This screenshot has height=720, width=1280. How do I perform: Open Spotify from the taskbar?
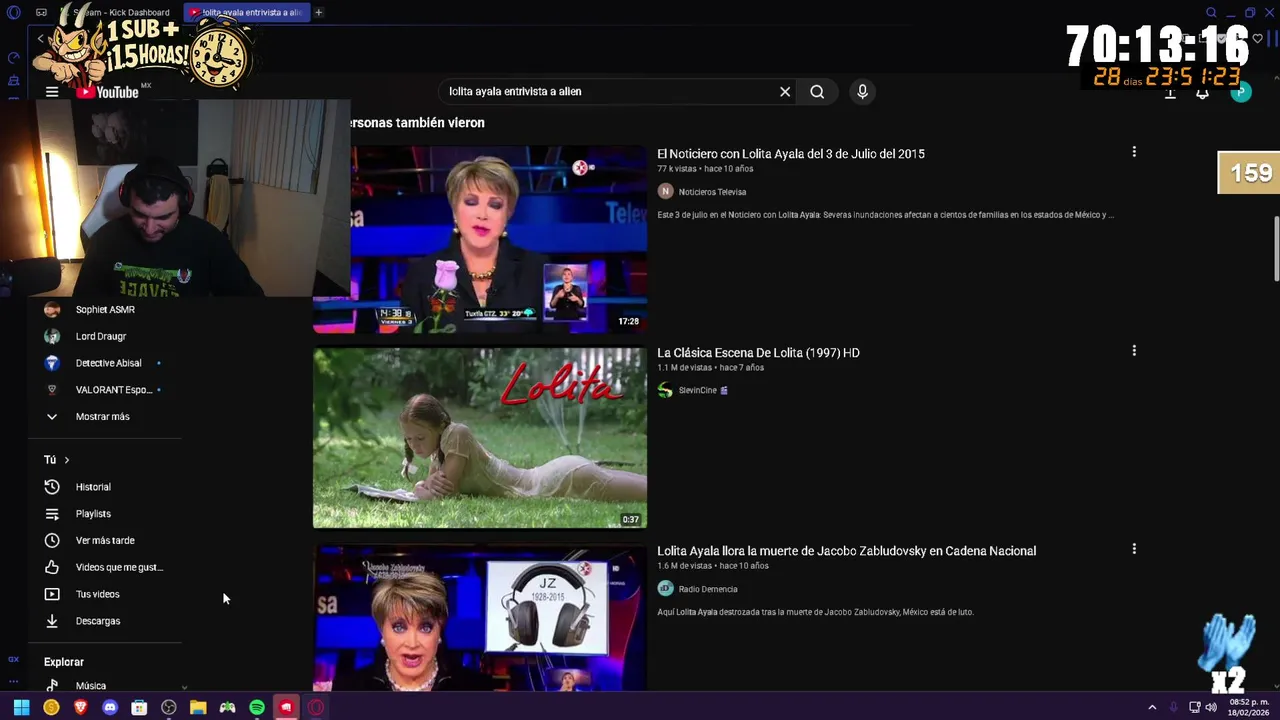[x=257, y=707]
